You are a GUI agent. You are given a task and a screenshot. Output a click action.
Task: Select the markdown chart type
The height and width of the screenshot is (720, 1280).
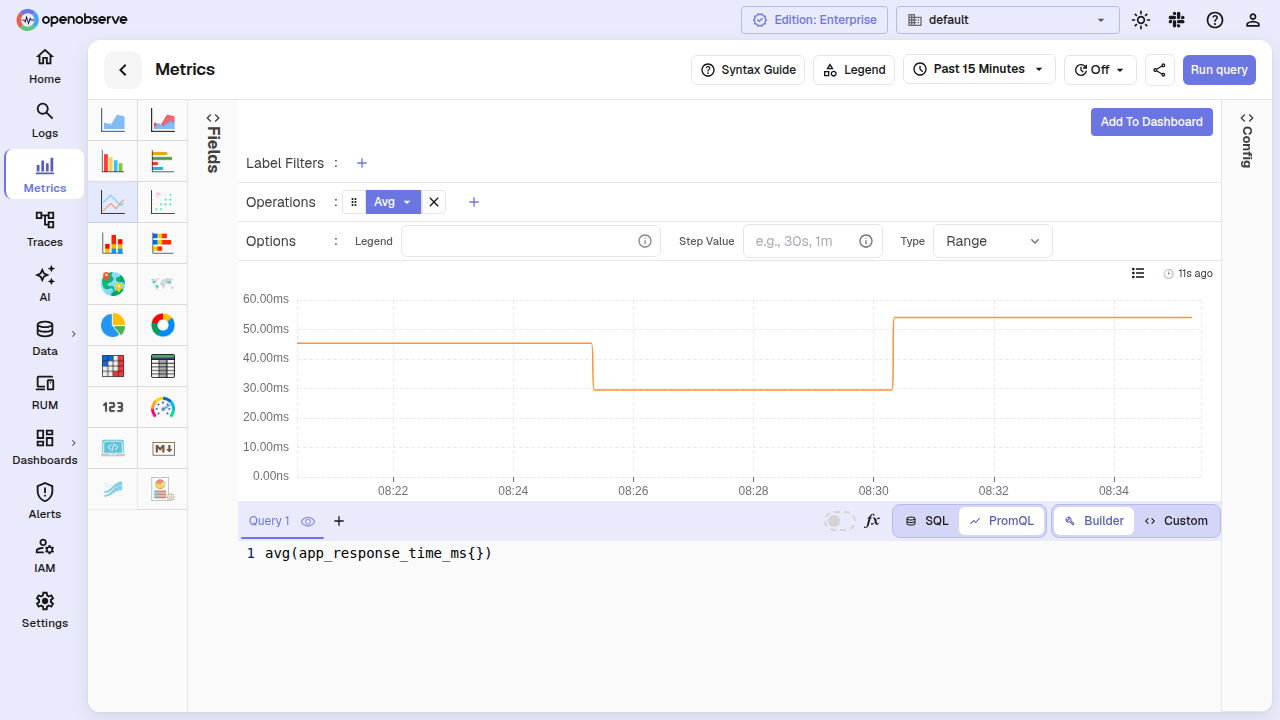pos(163,448)
